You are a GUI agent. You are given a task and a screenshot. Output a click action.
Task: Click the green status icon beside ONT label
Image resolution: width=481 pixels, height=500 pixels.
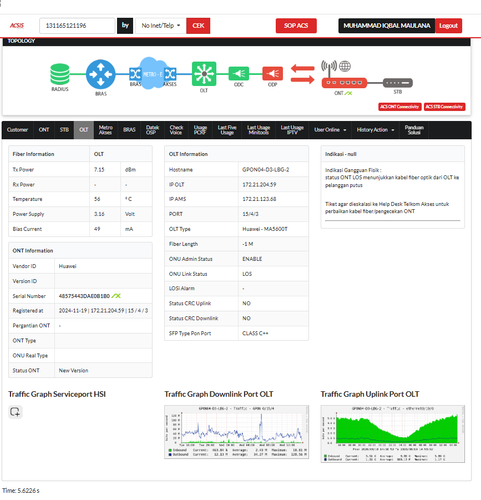click(348, 93)
